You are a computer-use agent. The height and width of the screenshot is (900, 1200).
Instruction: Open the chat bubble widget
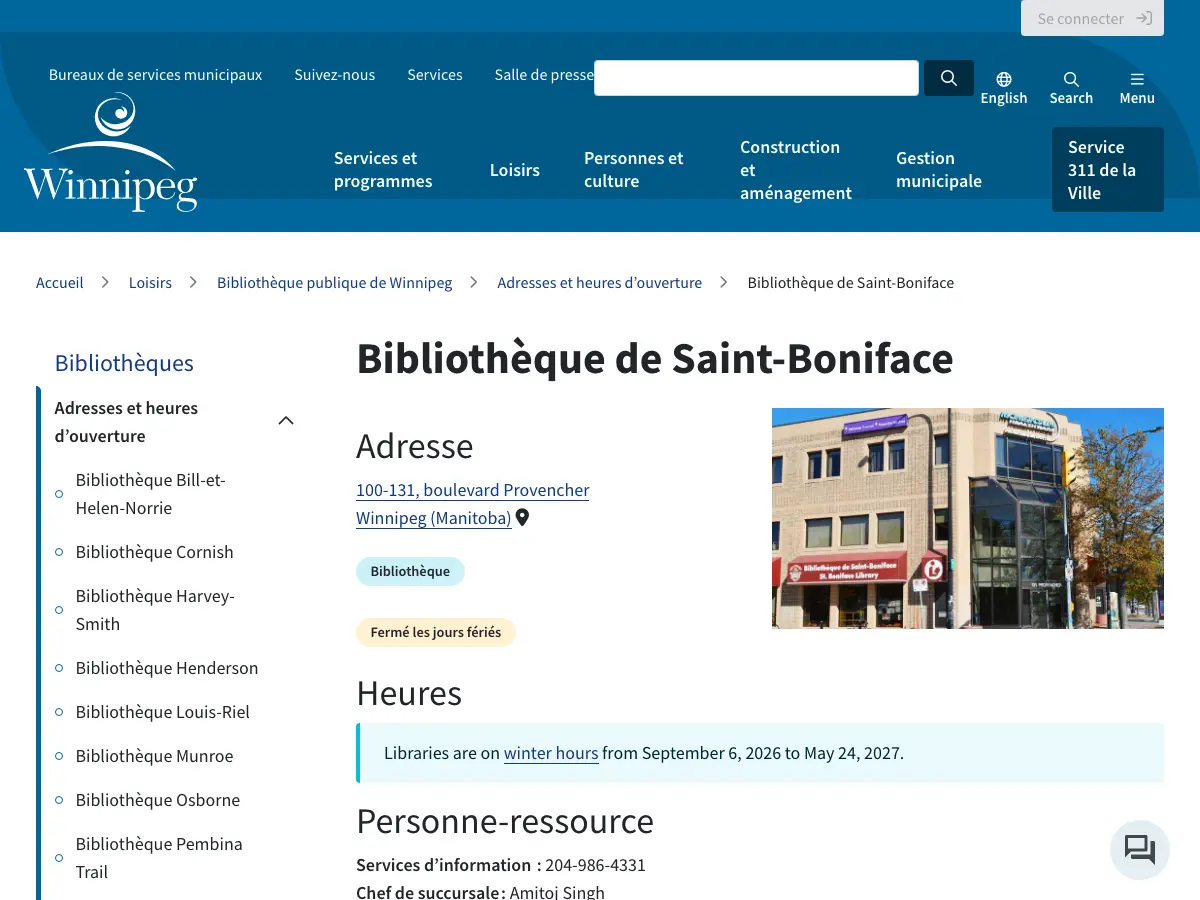pyautogui.click(x=1140, y=850)
